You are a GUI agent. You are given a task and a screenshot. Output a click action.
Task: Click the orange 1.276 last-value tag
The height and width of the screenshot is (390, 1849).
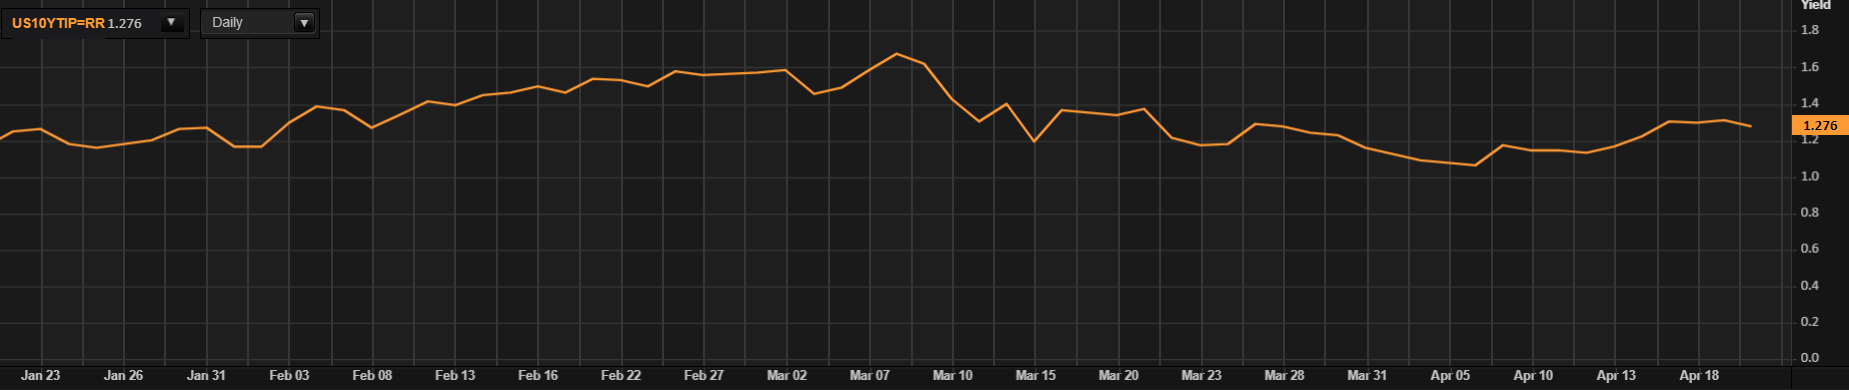tap(1820, 125)
